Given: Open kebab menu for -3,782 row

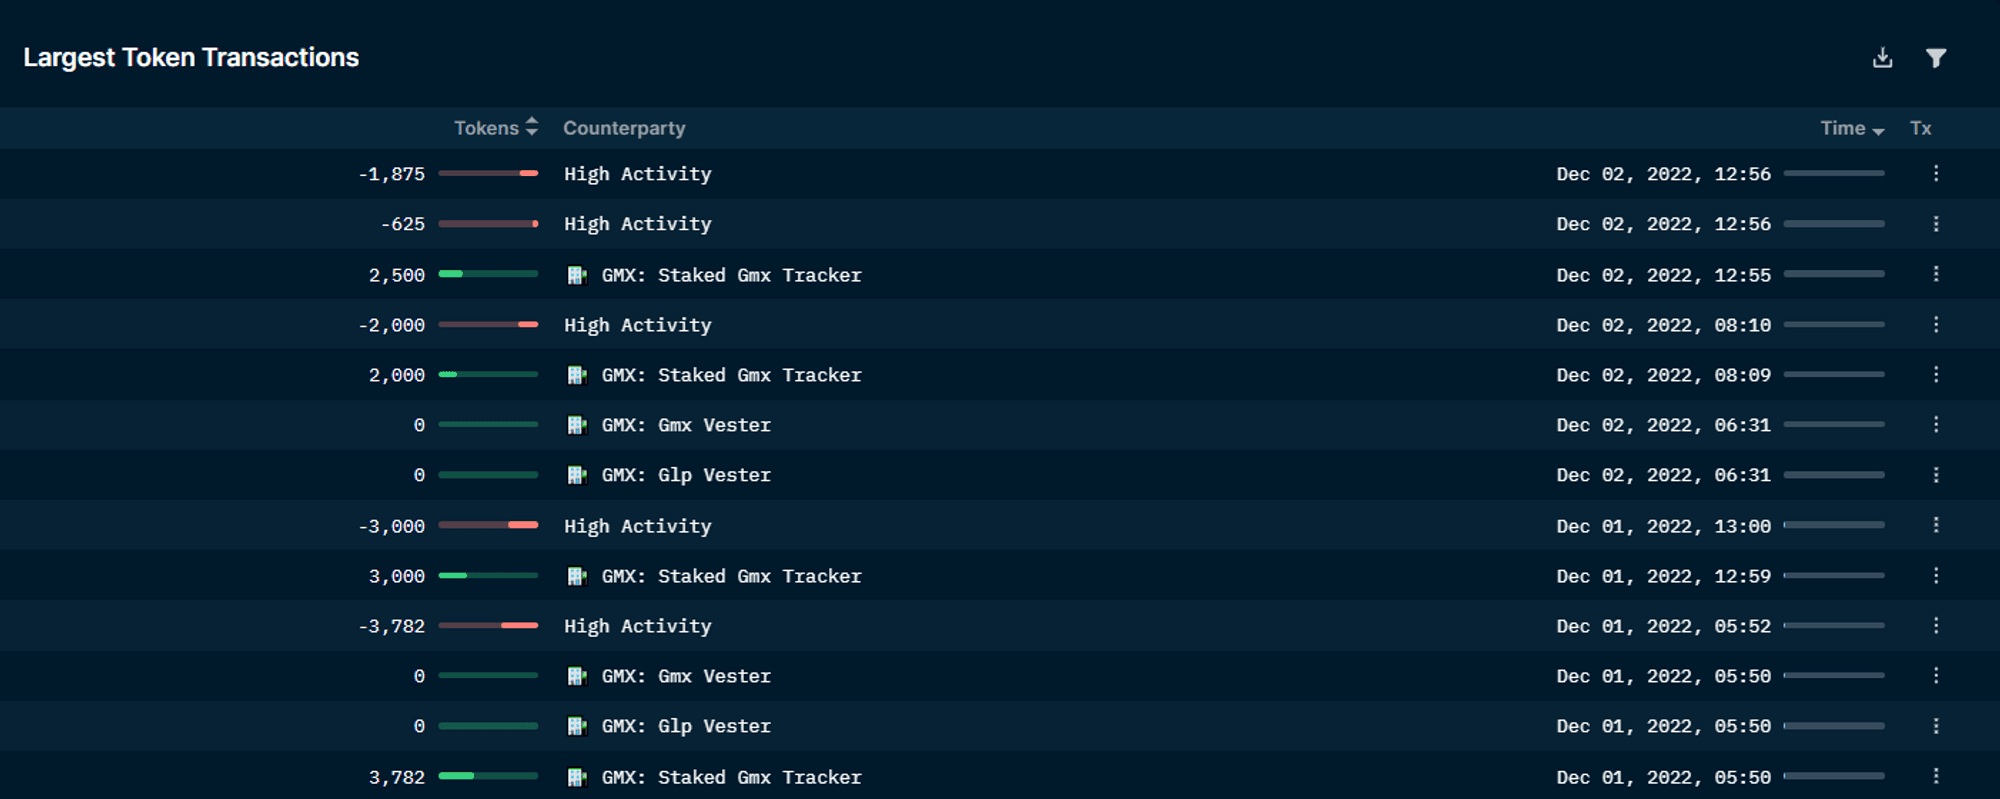Looking at the screenshot, I should [x=1936, y=626].
